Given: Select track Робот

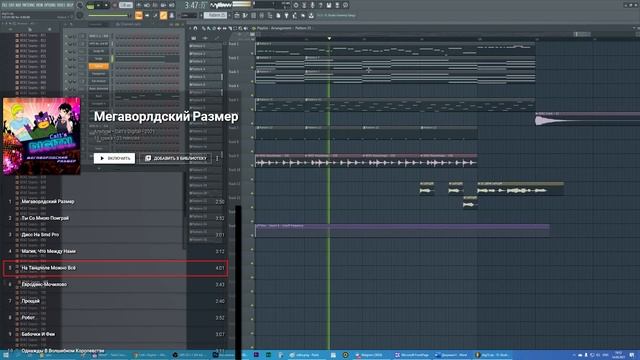Looking at the screenshot, I should tap(28, 318).
